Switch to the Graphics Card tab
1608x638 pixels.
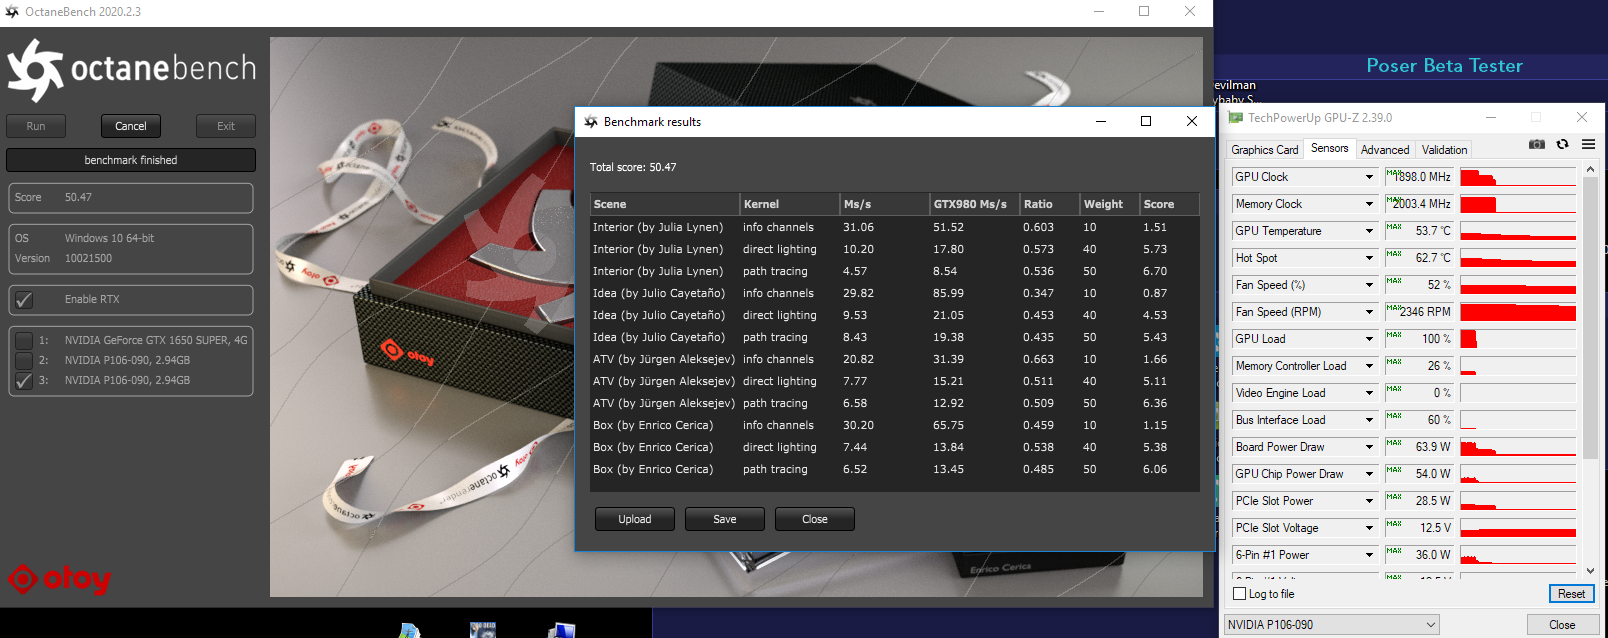pos(1265,150)
